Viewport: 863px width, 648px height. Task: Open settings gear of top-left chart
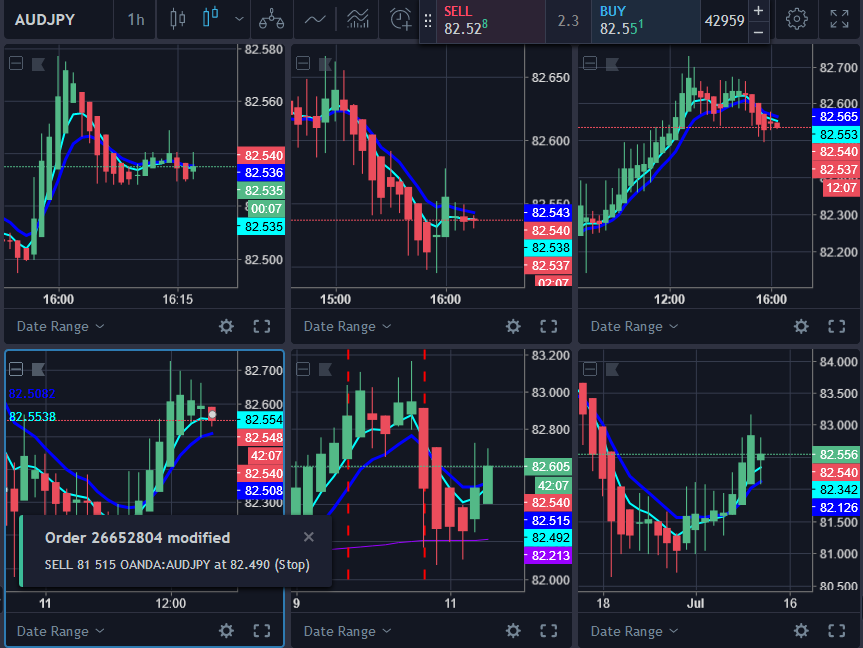(226, 326)
